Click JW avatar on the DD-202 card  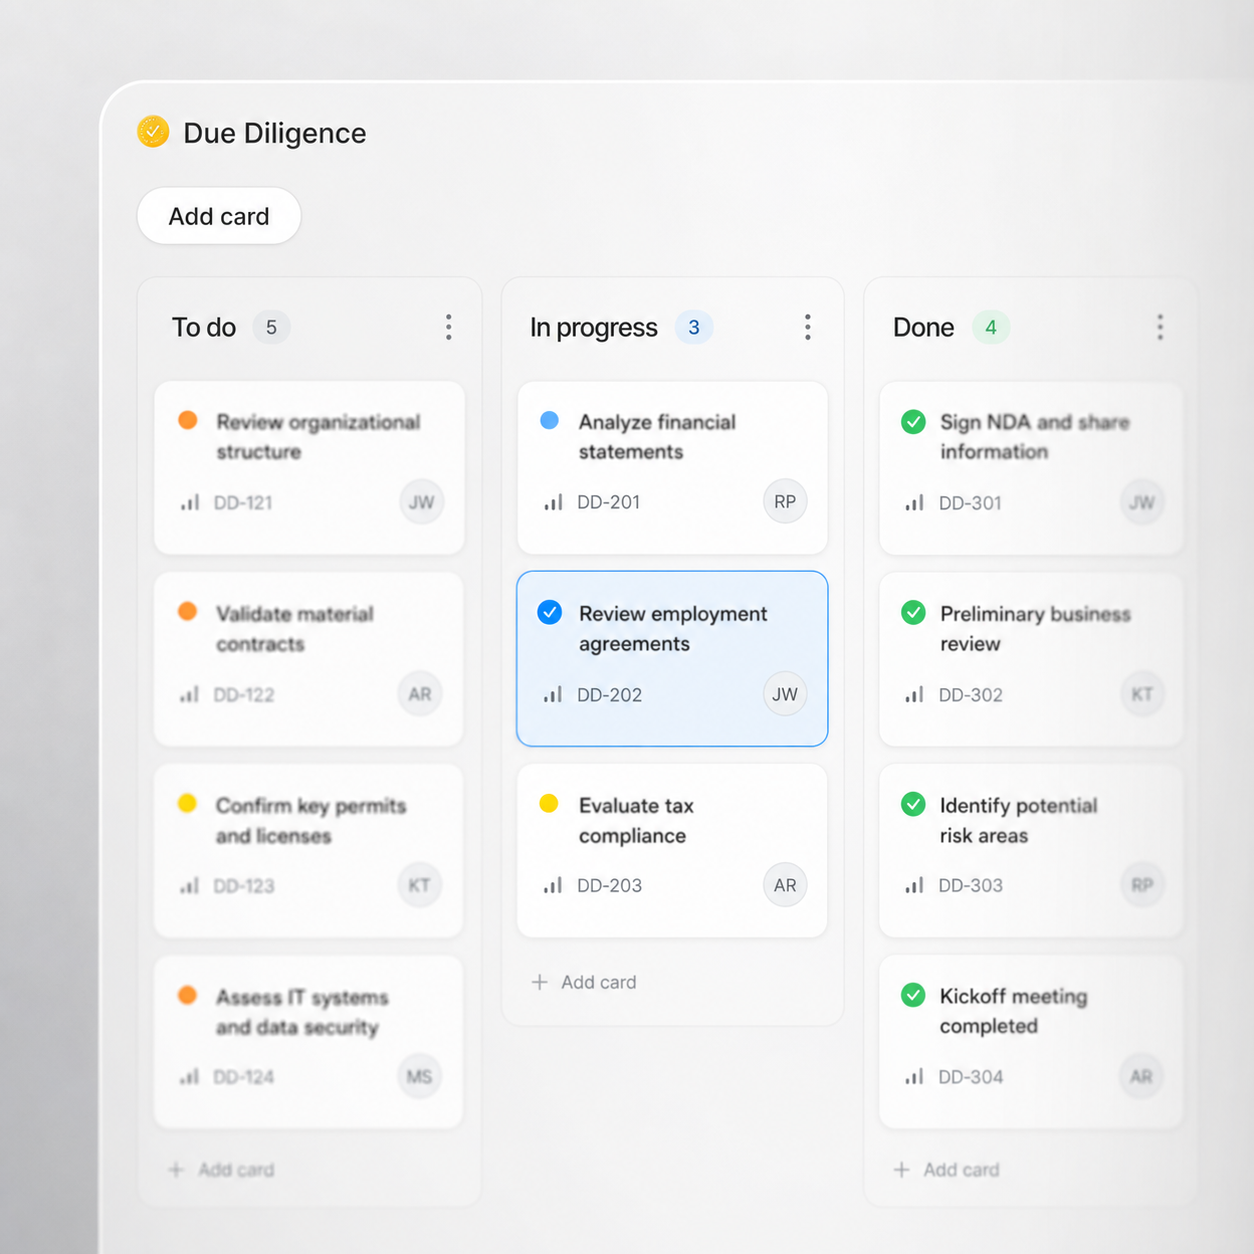pyautogui.click(x=785, y=694)
